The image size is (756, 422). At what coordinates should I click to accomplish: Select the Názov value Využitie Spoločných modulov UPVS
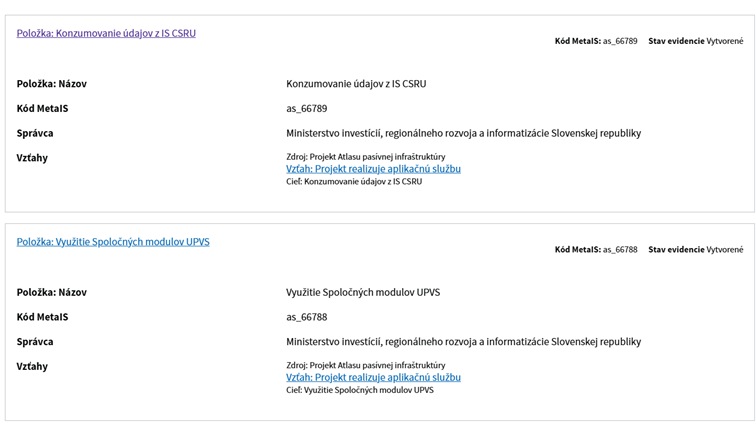(x=363, y=292)
